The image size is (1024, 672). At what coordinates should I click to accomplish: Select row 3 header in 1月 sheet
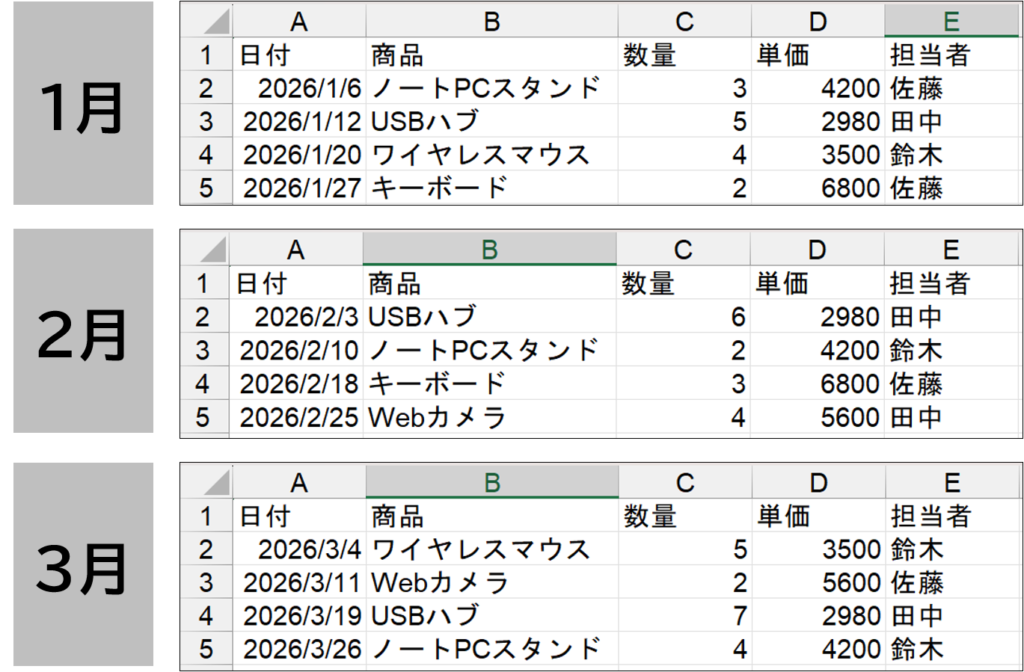point(206,121)
